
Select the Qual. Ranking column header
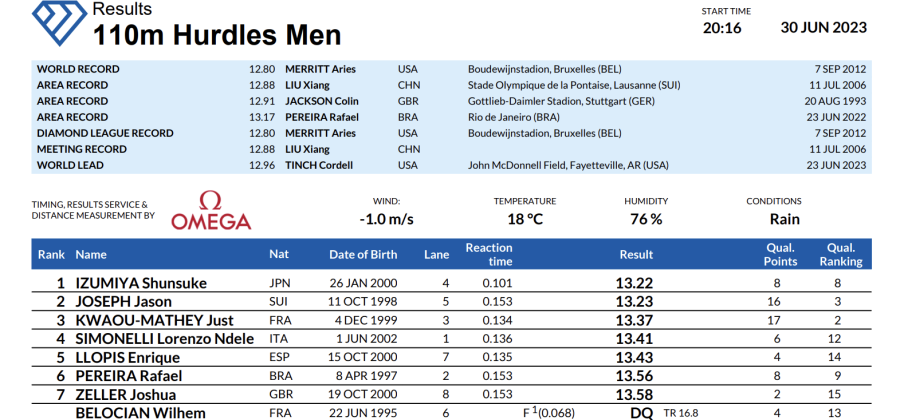pos(840,254)
